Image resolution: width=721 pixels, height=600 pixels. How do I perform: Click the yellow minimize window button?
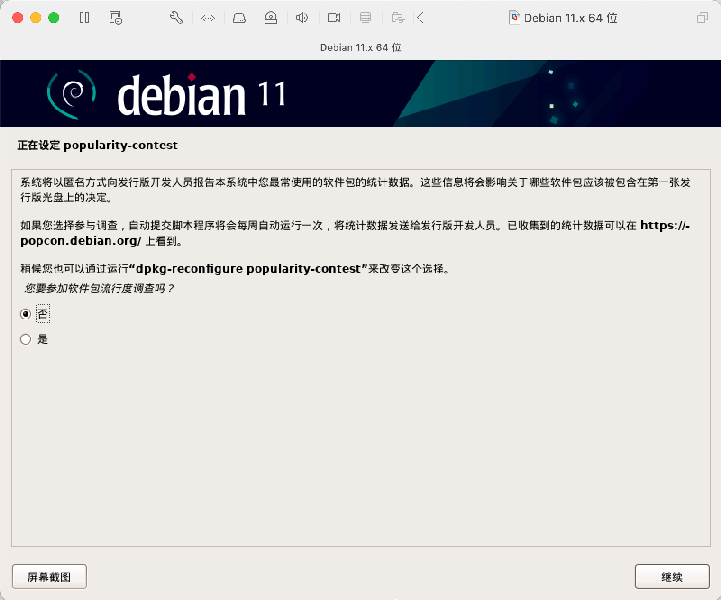pyautogui.click(x=35, y=18)
